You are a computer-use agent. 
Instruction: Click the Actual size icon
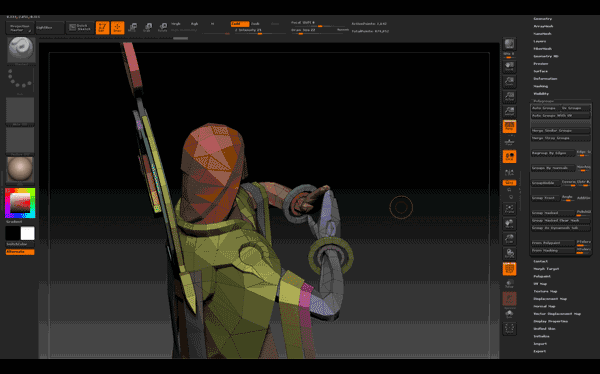click(509, 96)
